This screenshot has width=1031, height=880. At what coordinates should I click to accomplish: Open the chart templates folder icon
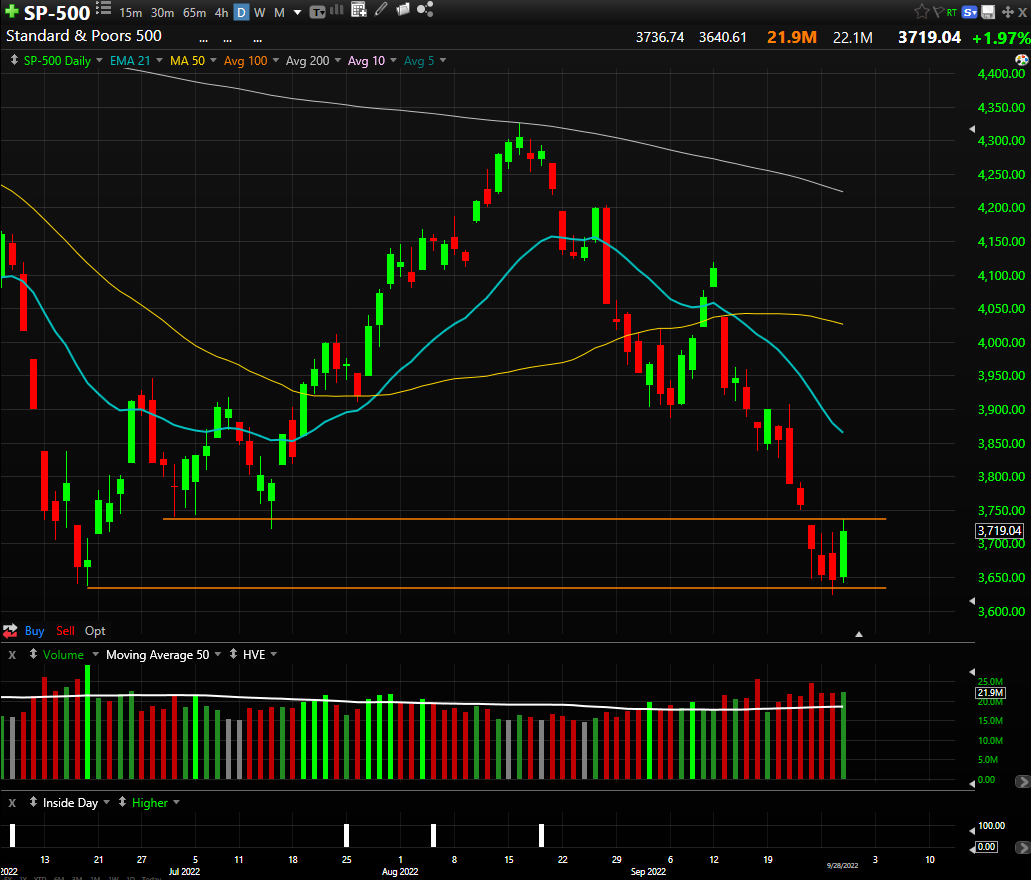[x=402, y=9]
